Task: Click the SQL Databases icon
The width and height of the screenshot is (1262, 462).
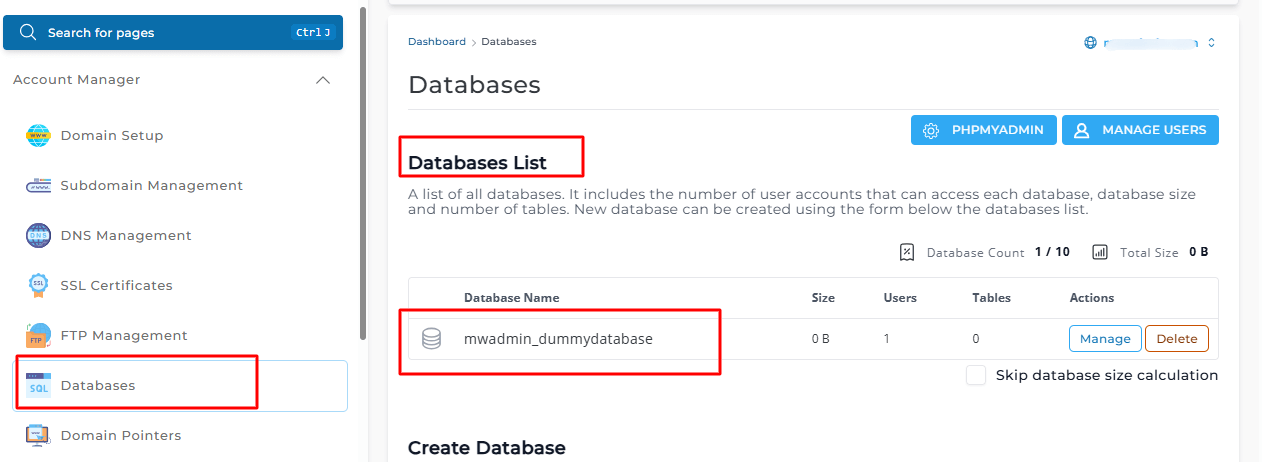Action: 38,386
